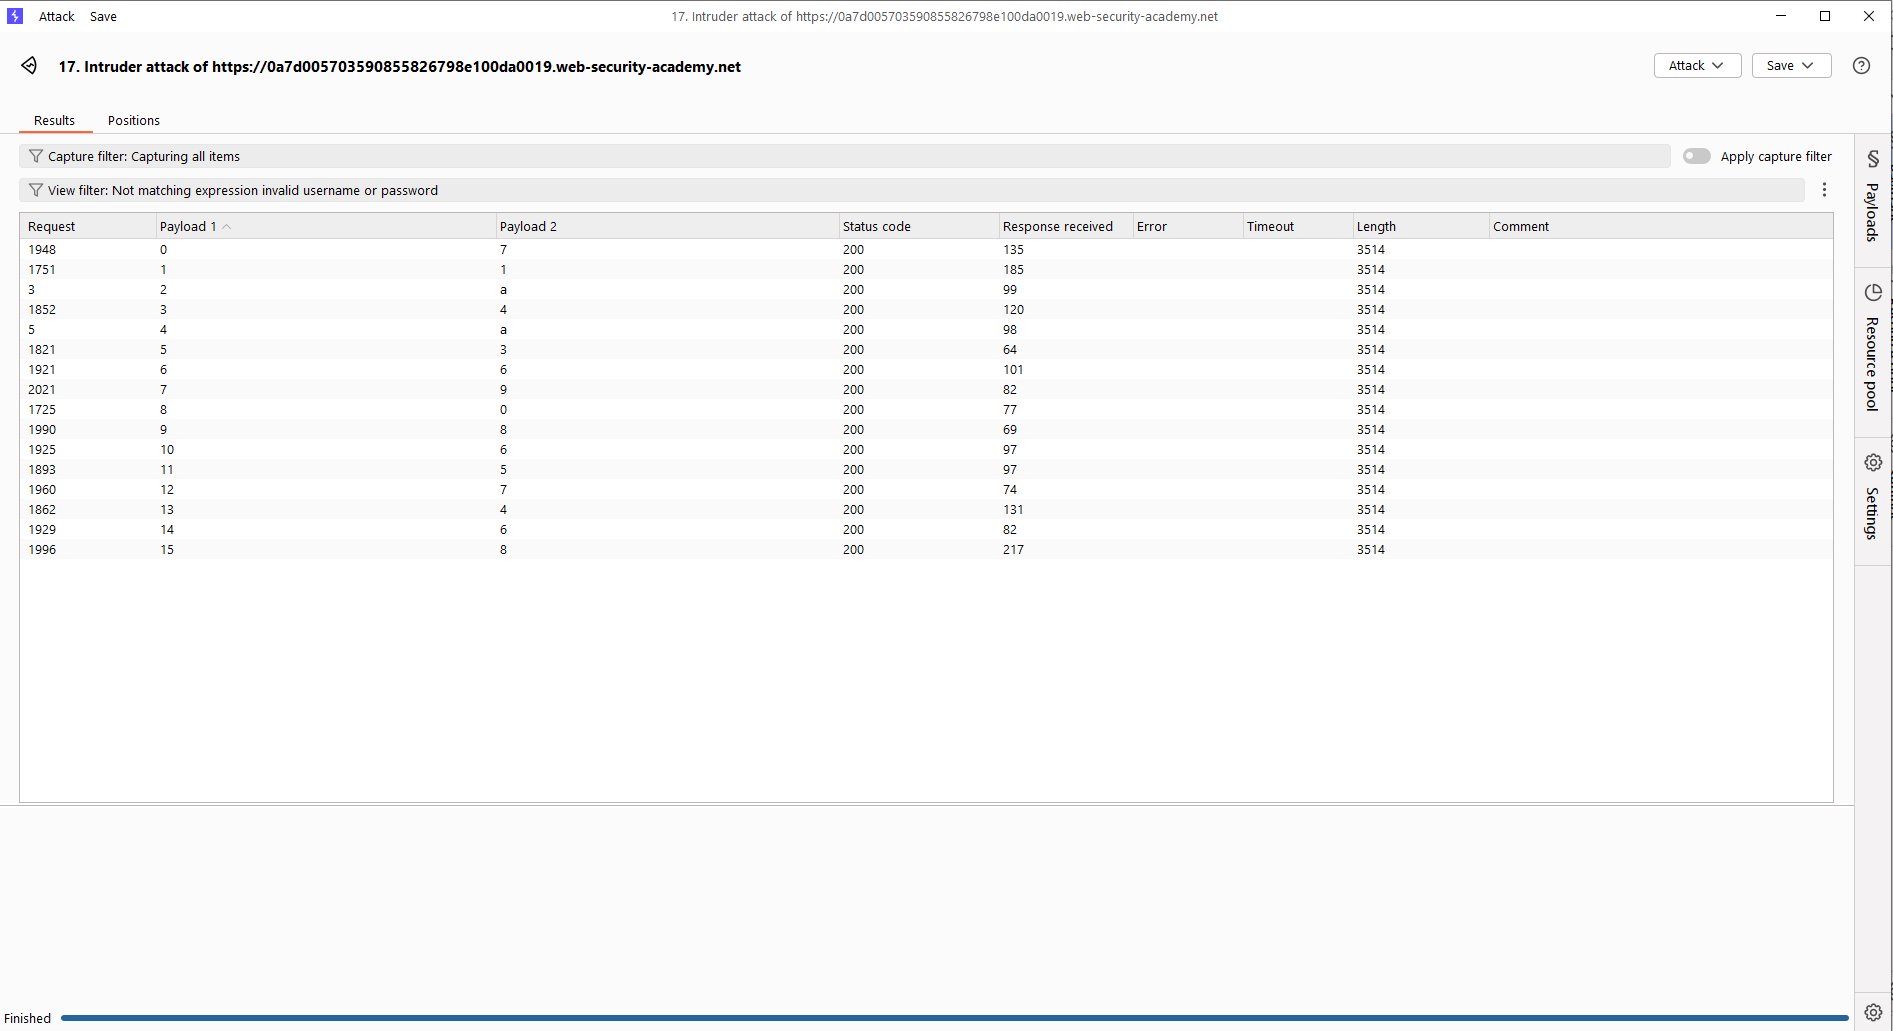The height and width of the screenshot is (1031, 1893).
Task: Open the Save menu in the menu bar
Action: pyautogui.click(x=103, y=17)
